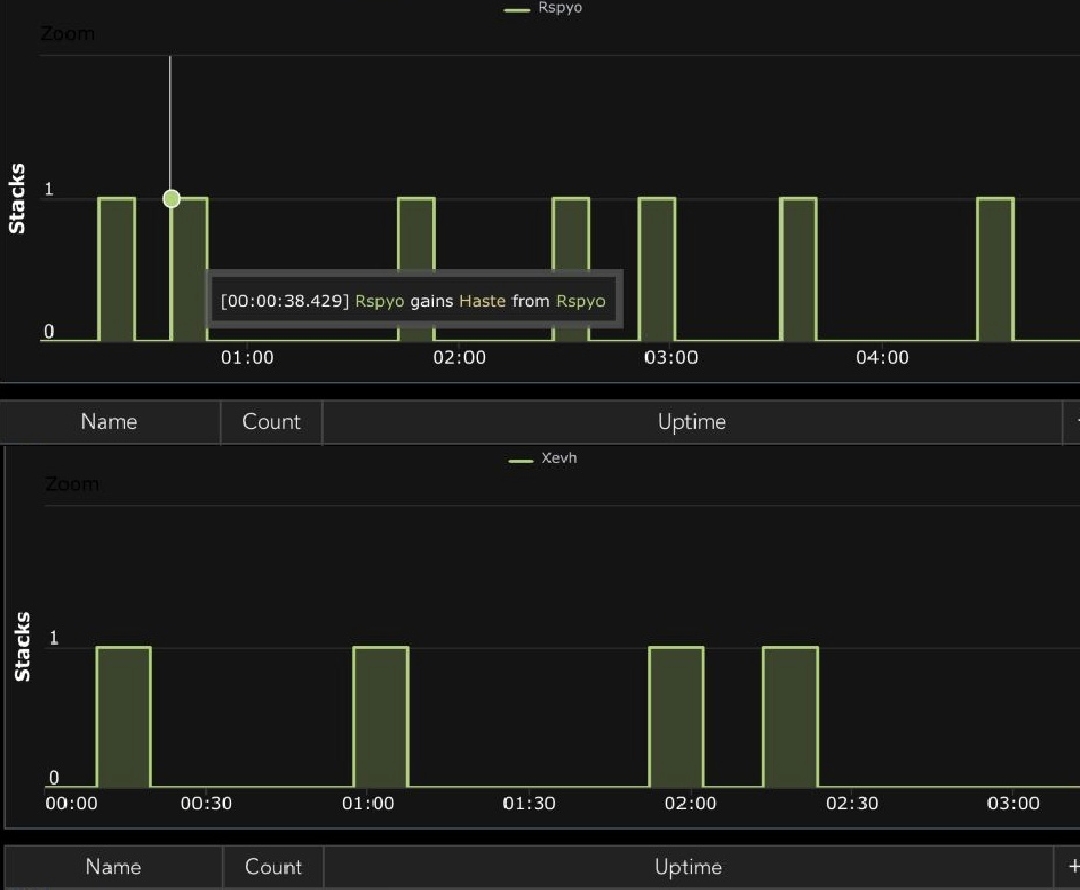Sort the upper table by Name
Viewport: 1080px width, 890px height.
tap(109, 422)
